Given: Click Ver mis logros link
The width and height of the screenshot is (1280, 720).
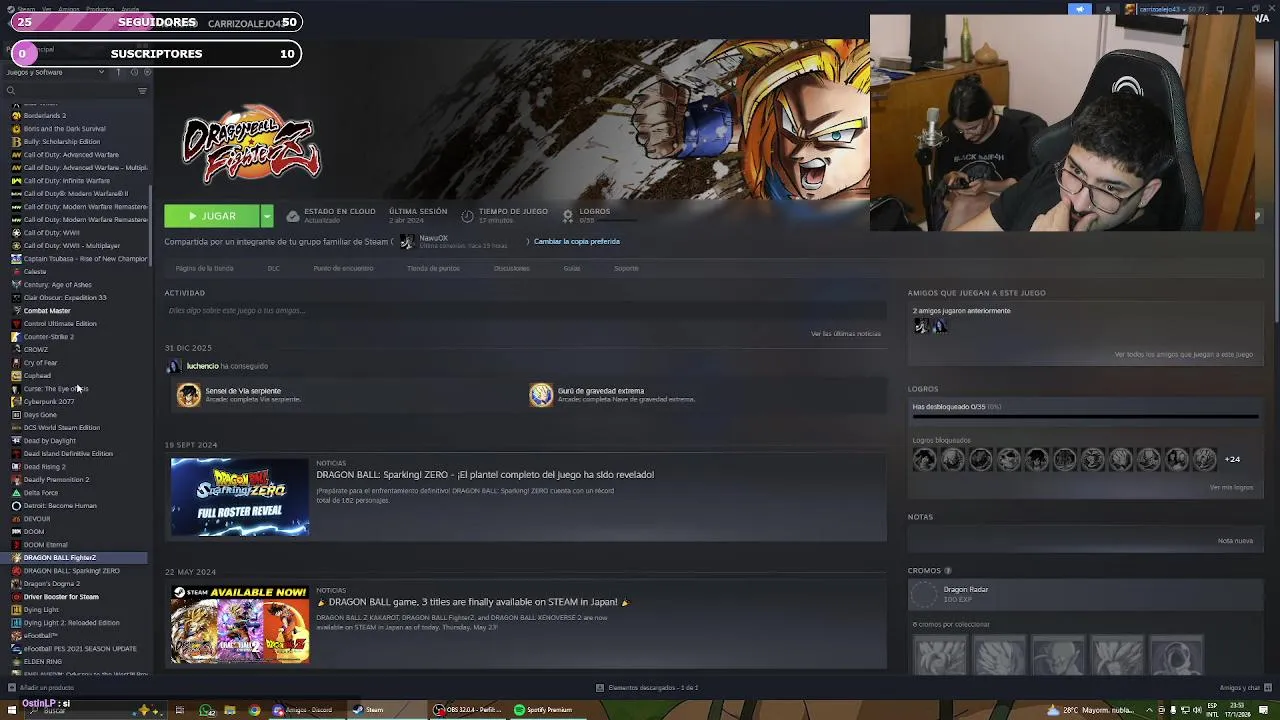Looking at the screenshot, I should (x=1231, y=488).
